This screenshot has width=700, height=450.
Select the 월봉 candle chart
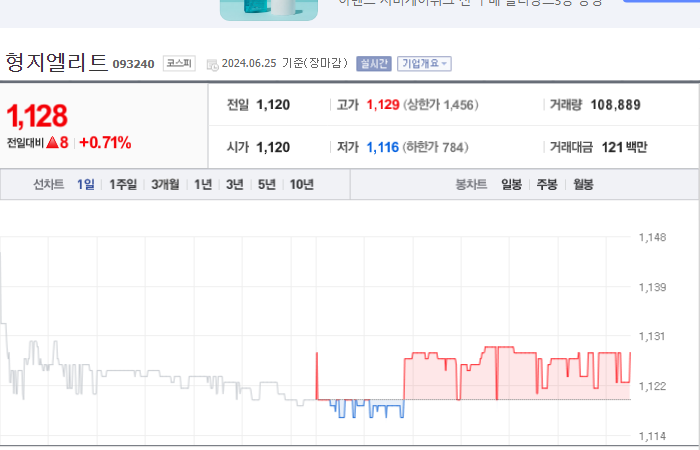click(x=583, y=184)
